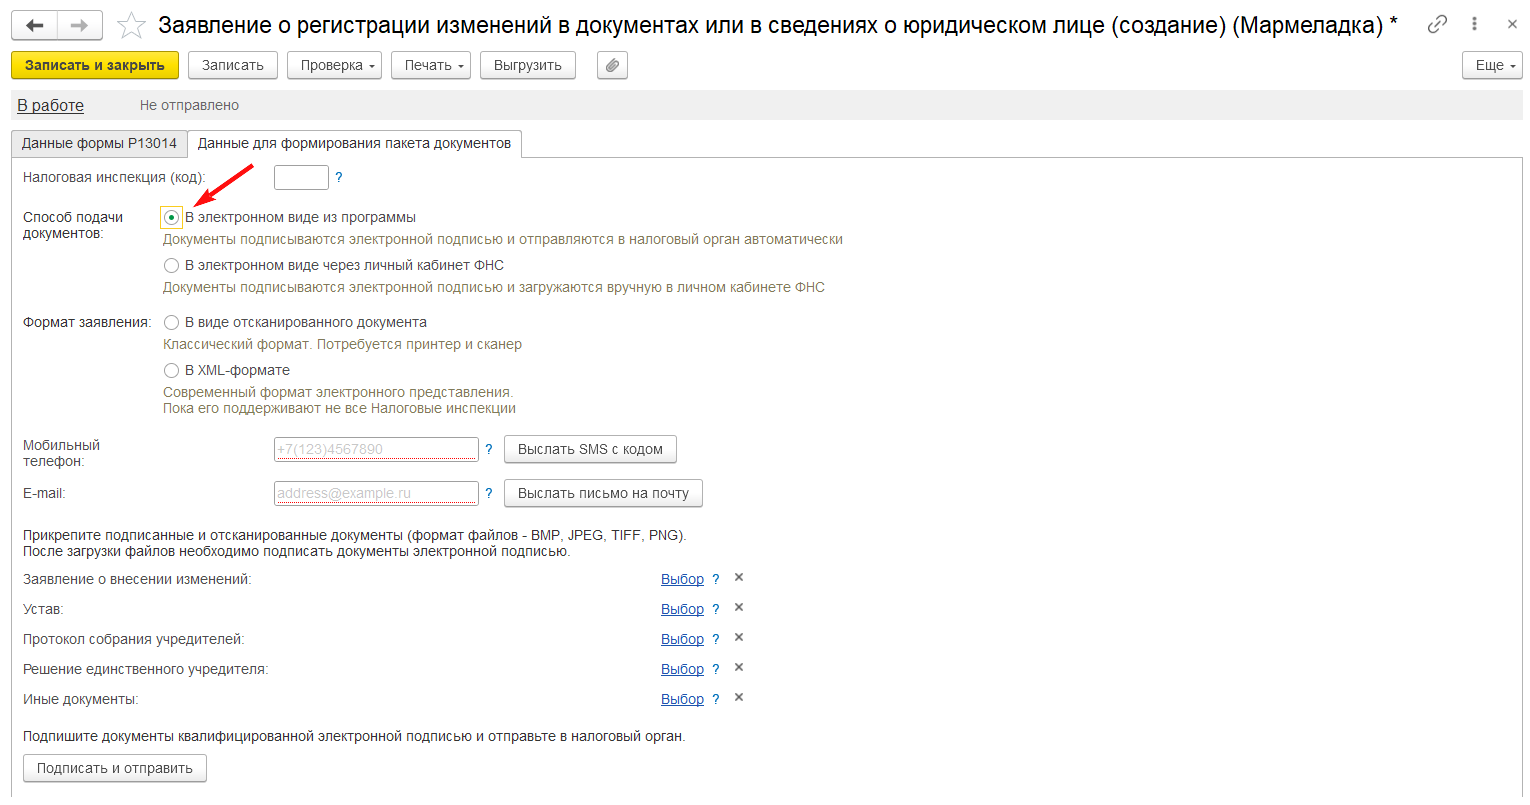Clear the Устав attachment with X icon
Image resolution: width=1530 pixels, height=805 pixels.
(739, 608)
